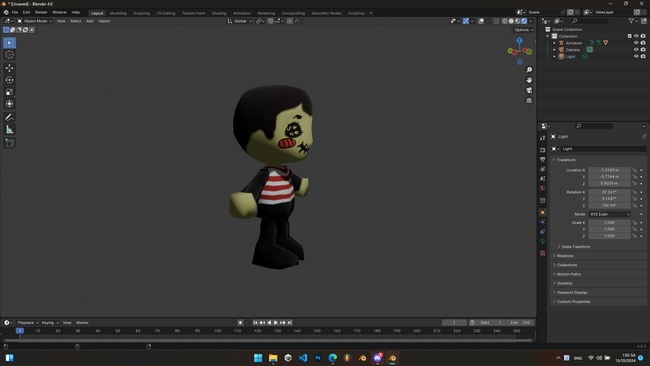
Task: Click timeline Marker menu
Action: [x=82, y=322]
